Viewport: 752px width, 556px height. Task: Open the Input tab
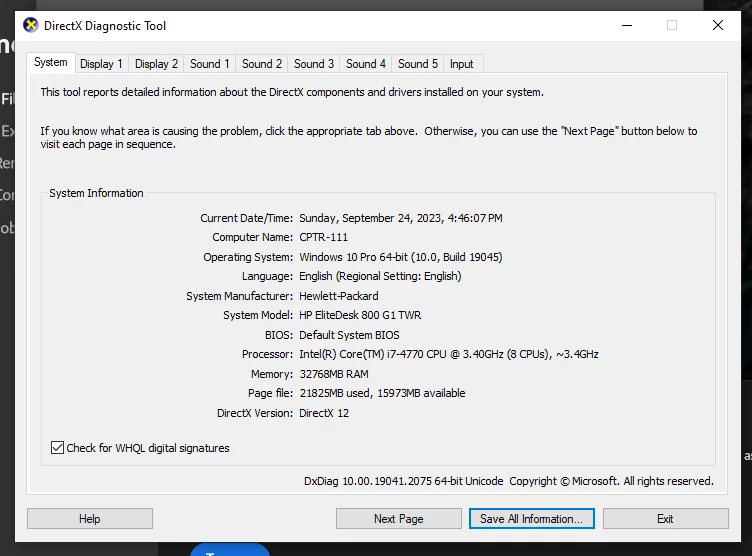[x=461, y=64]
